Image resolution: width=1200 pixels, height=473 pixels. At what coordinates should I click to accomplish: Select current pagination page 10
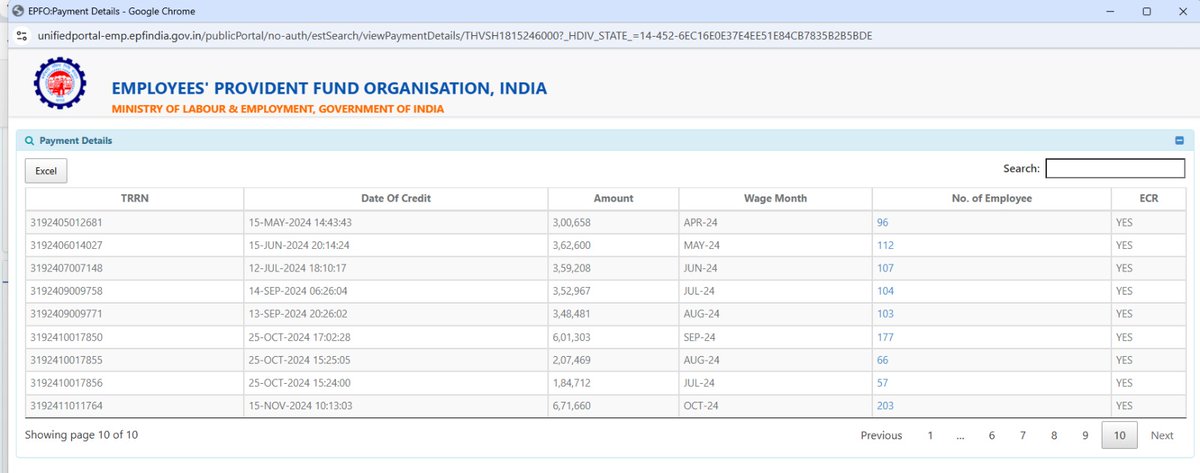[1119, 435]
